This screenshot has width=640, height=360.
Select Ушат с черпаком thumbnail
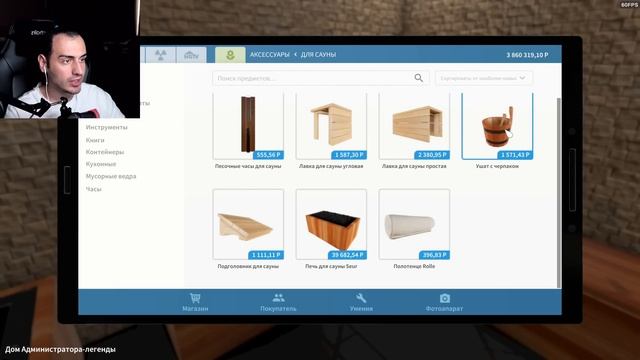(x=497, y=126)
